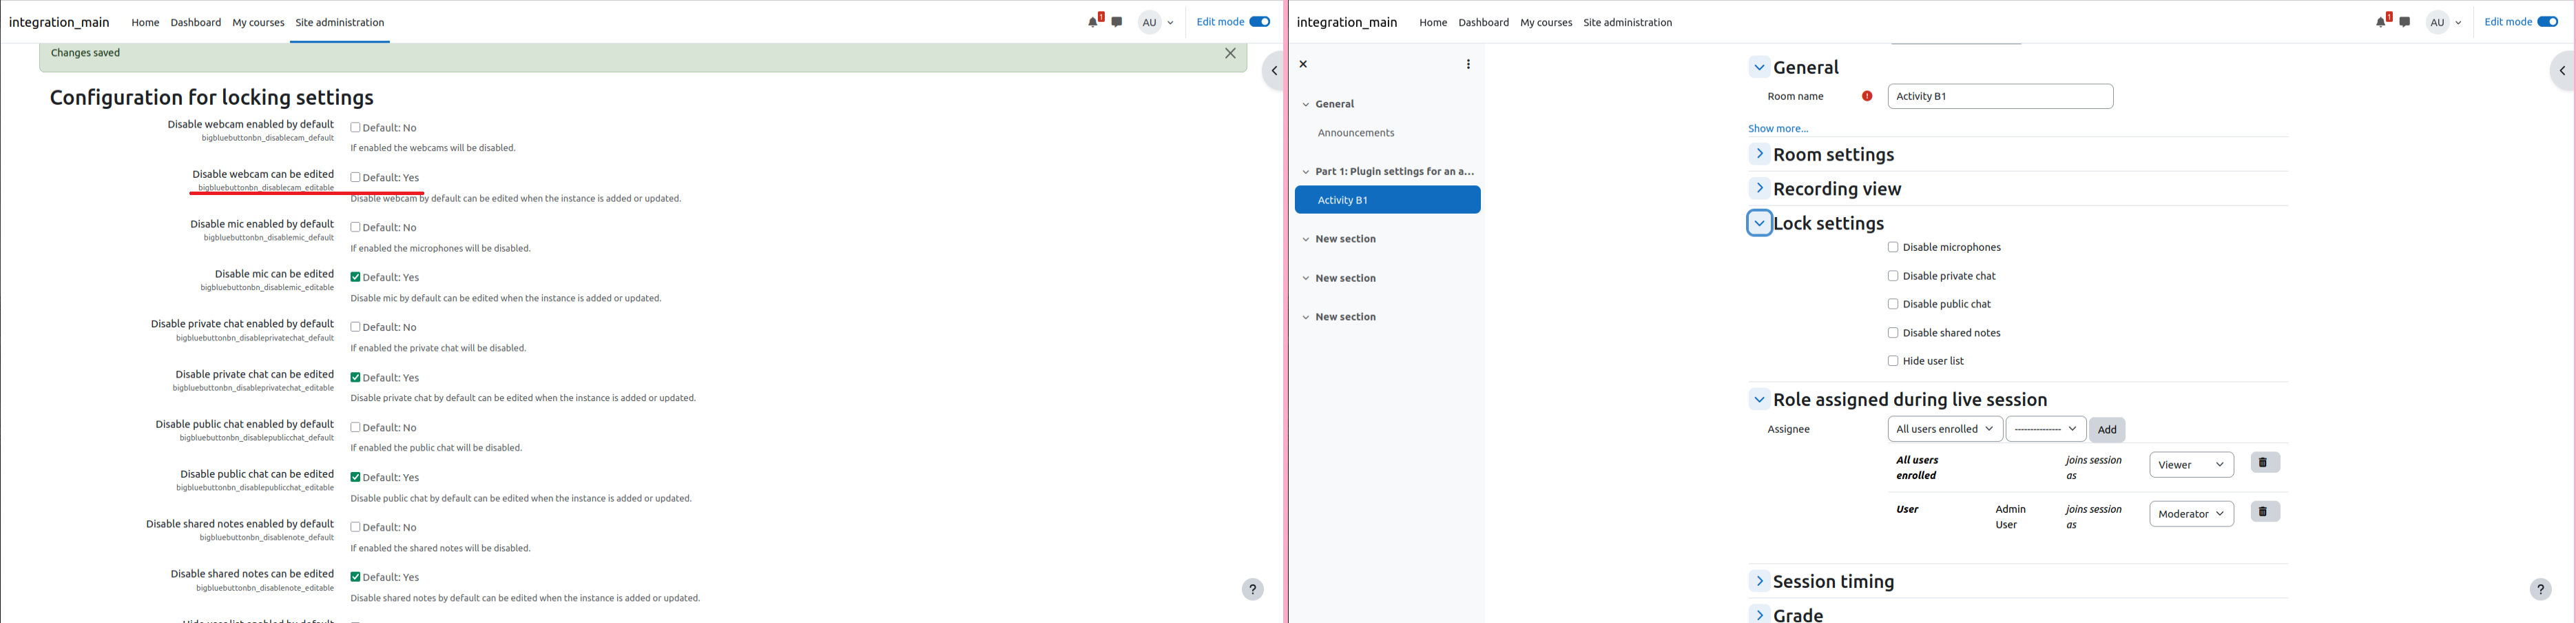
Task: Edit the Room name field
Action: tap(2000, 96)
